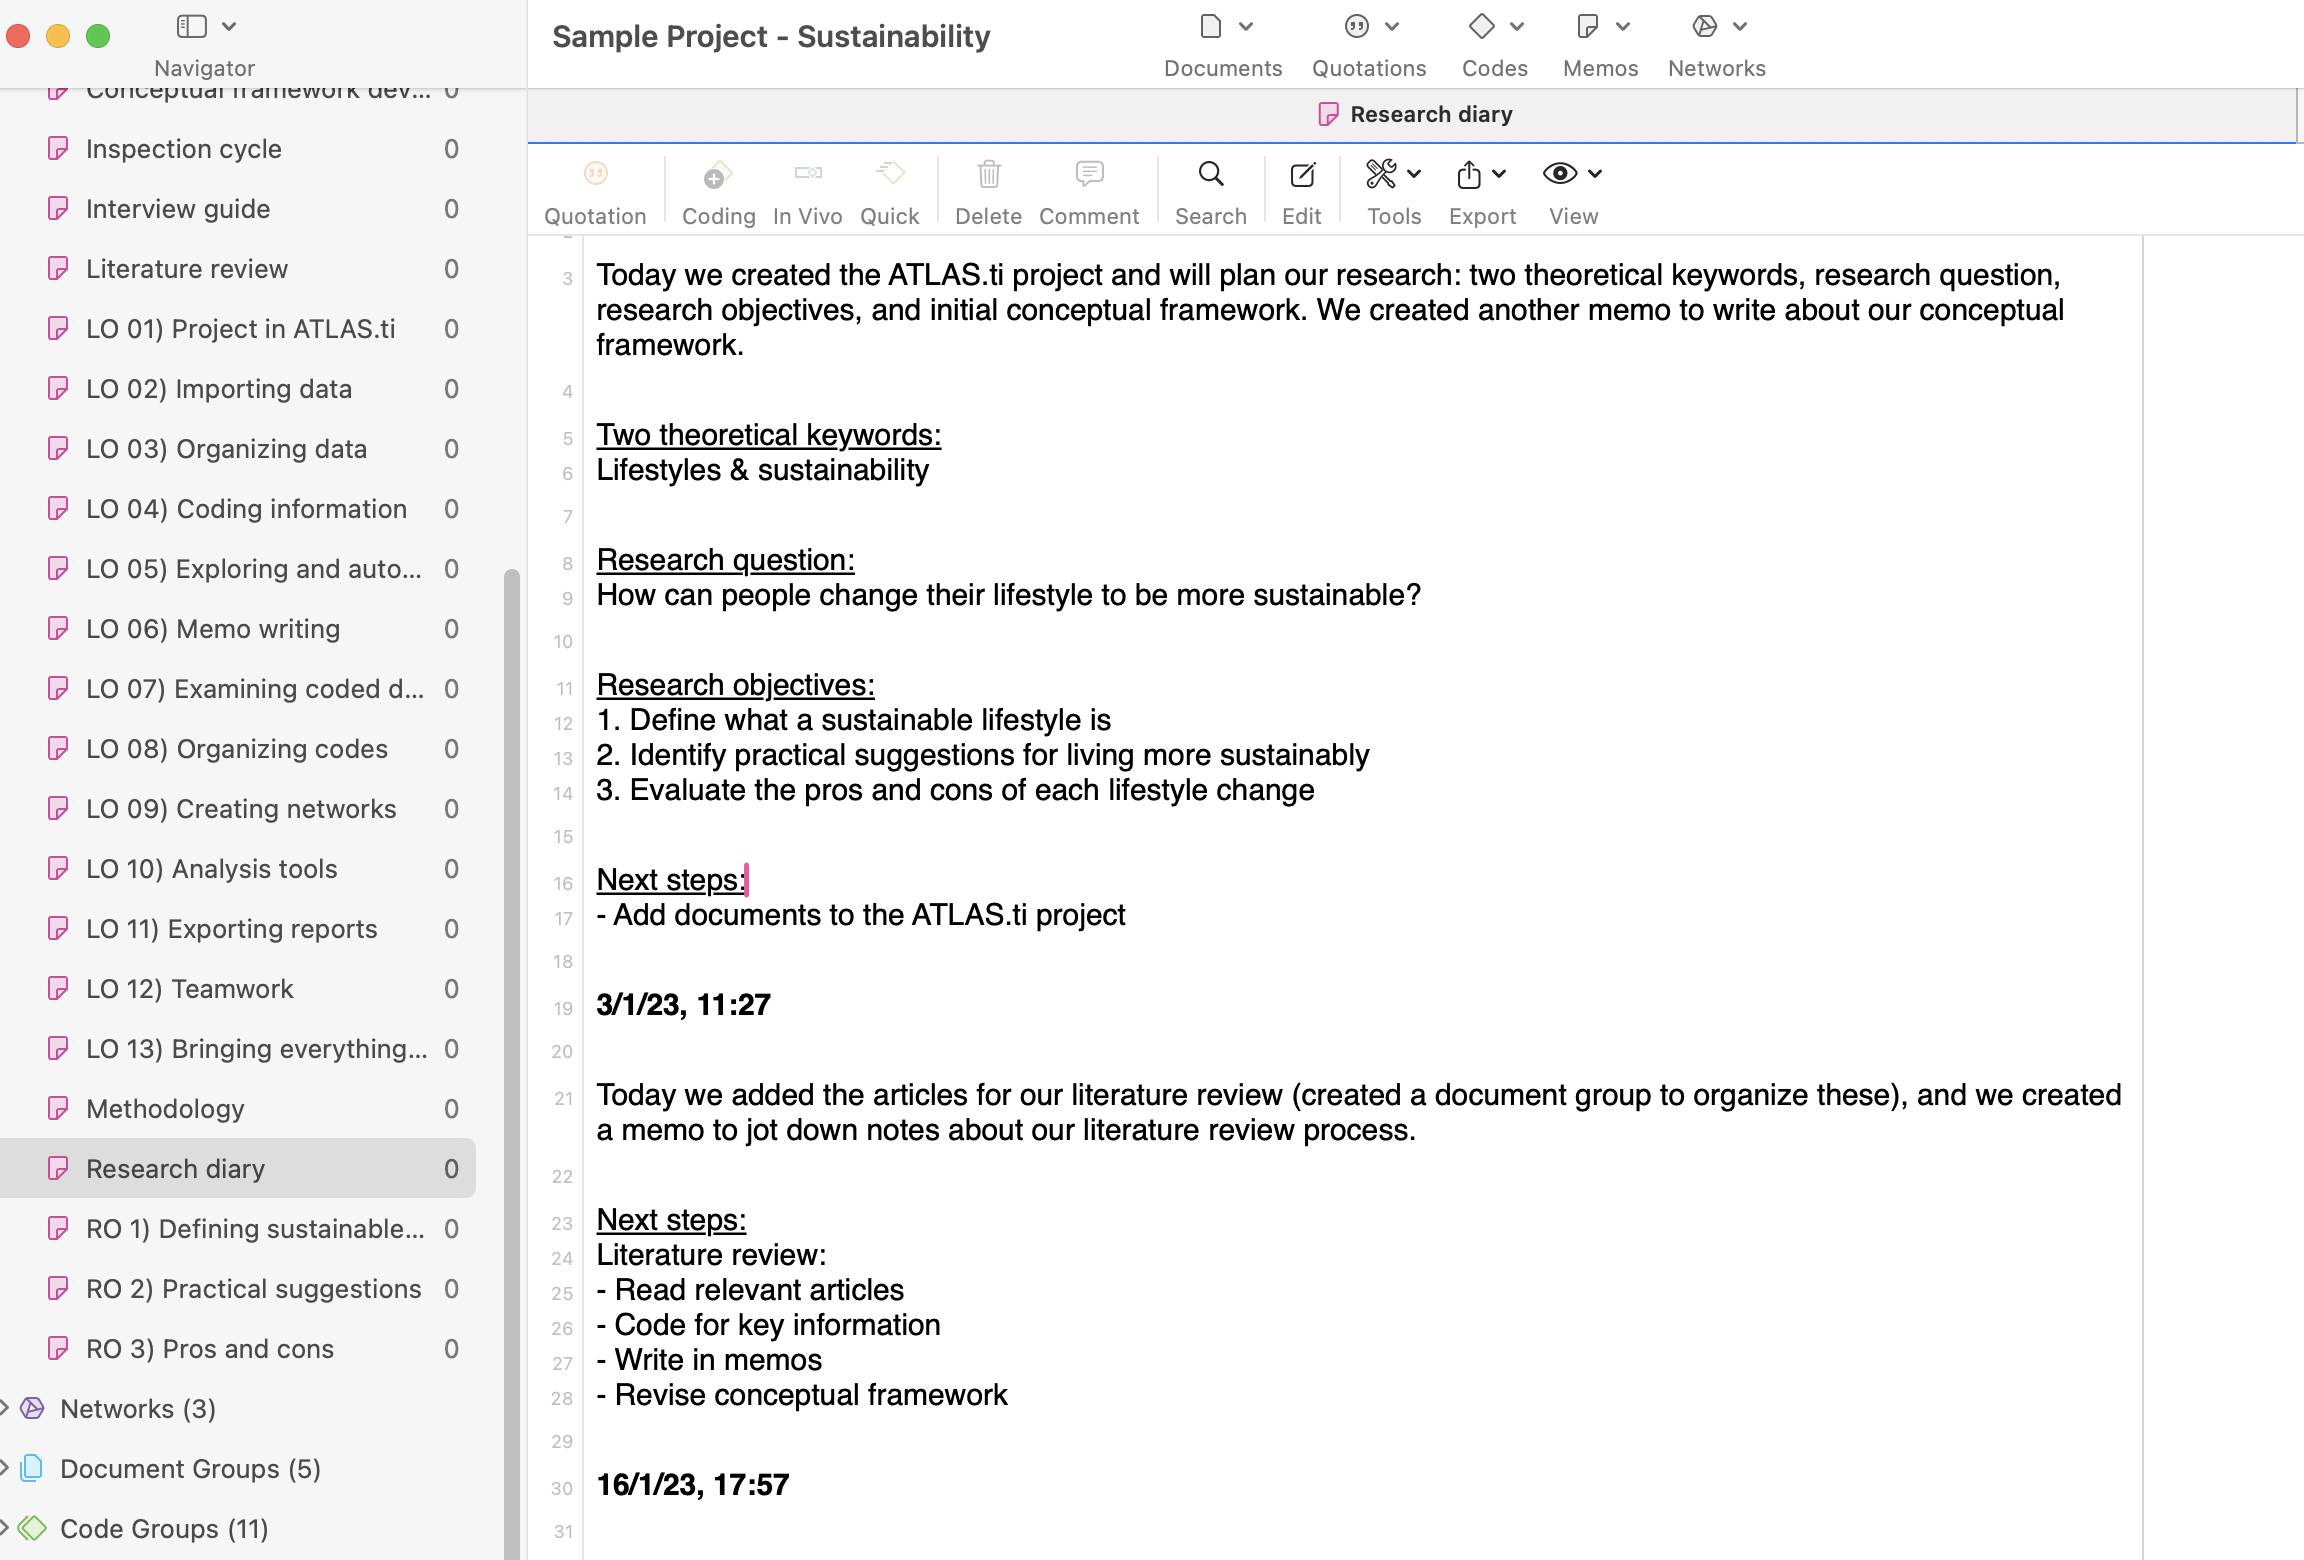Open the View eye options

tap(1573, 174)
